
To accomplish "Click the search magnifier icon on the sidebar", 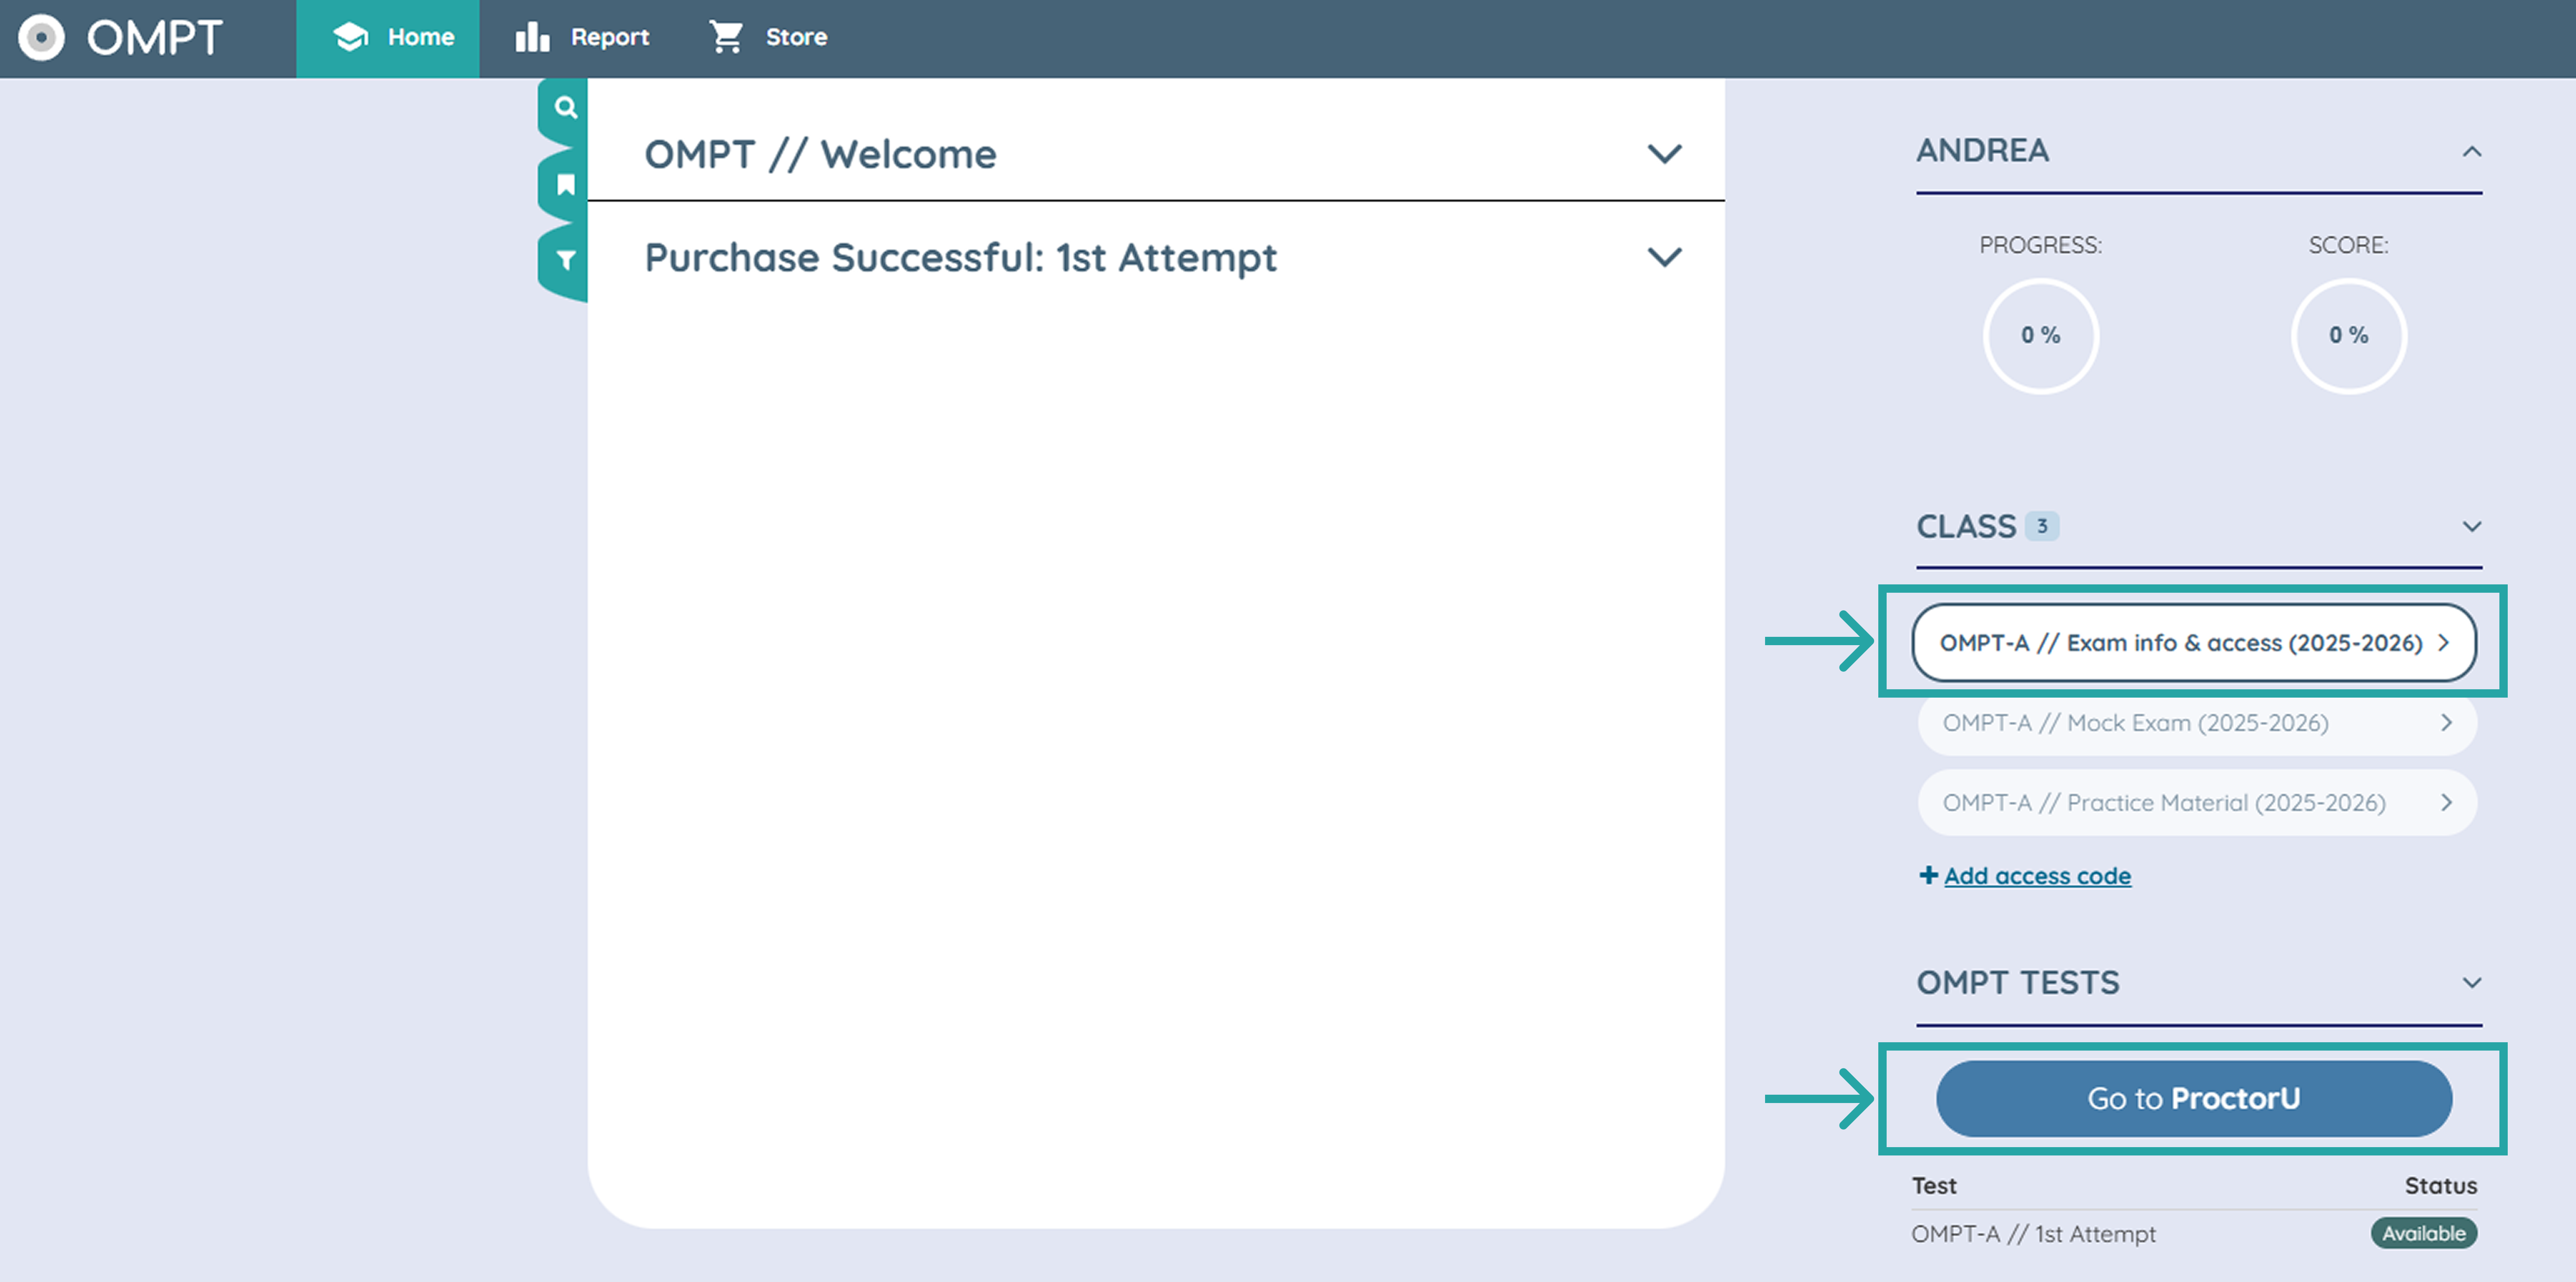I will (x=565, y=108).
